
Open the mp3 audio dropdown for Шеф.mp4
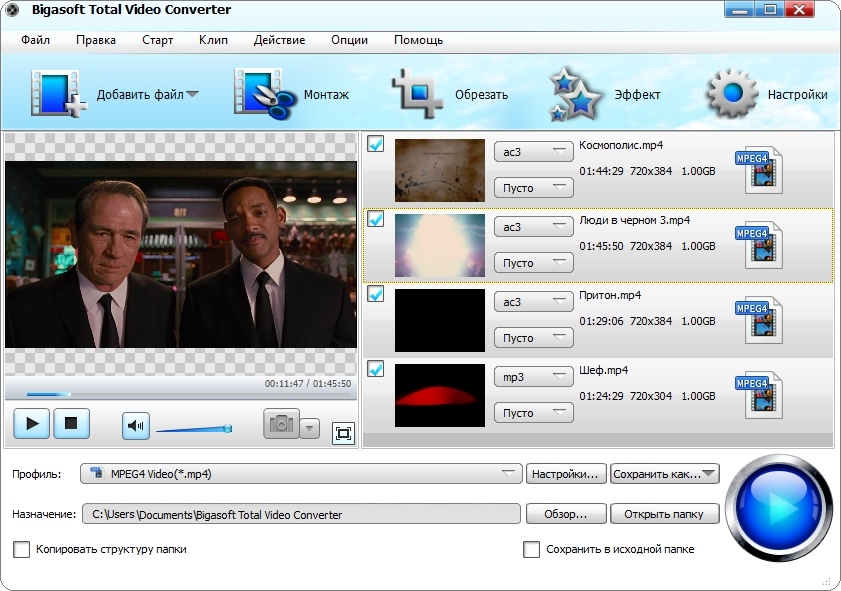click(x=533, y=377)
